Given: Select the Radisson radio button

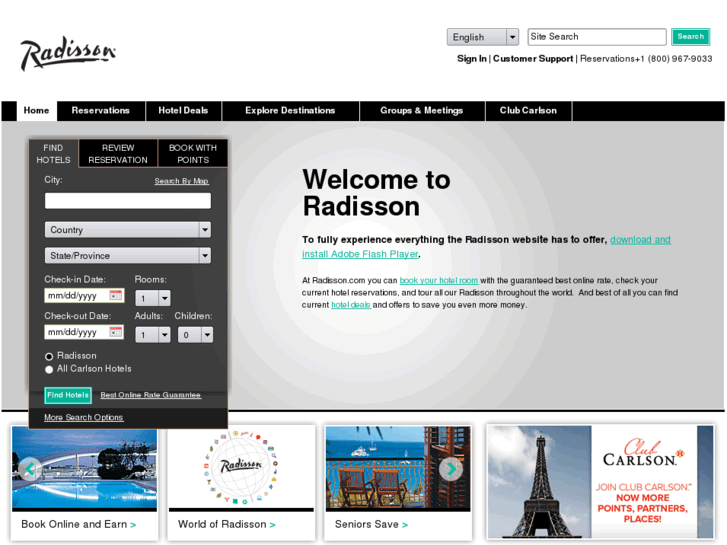Looking at the screenshot, I should point(49,356).
